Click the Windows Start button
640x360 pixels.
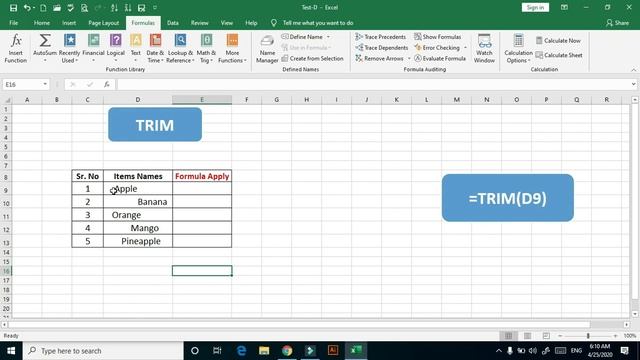11,351
